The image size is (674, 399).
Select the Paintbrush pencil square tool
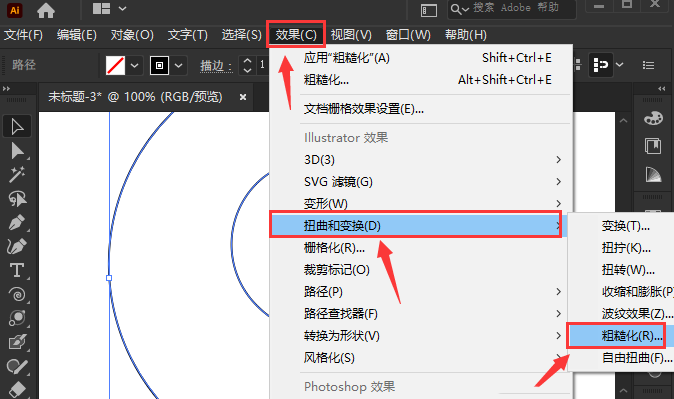point(17,343)
